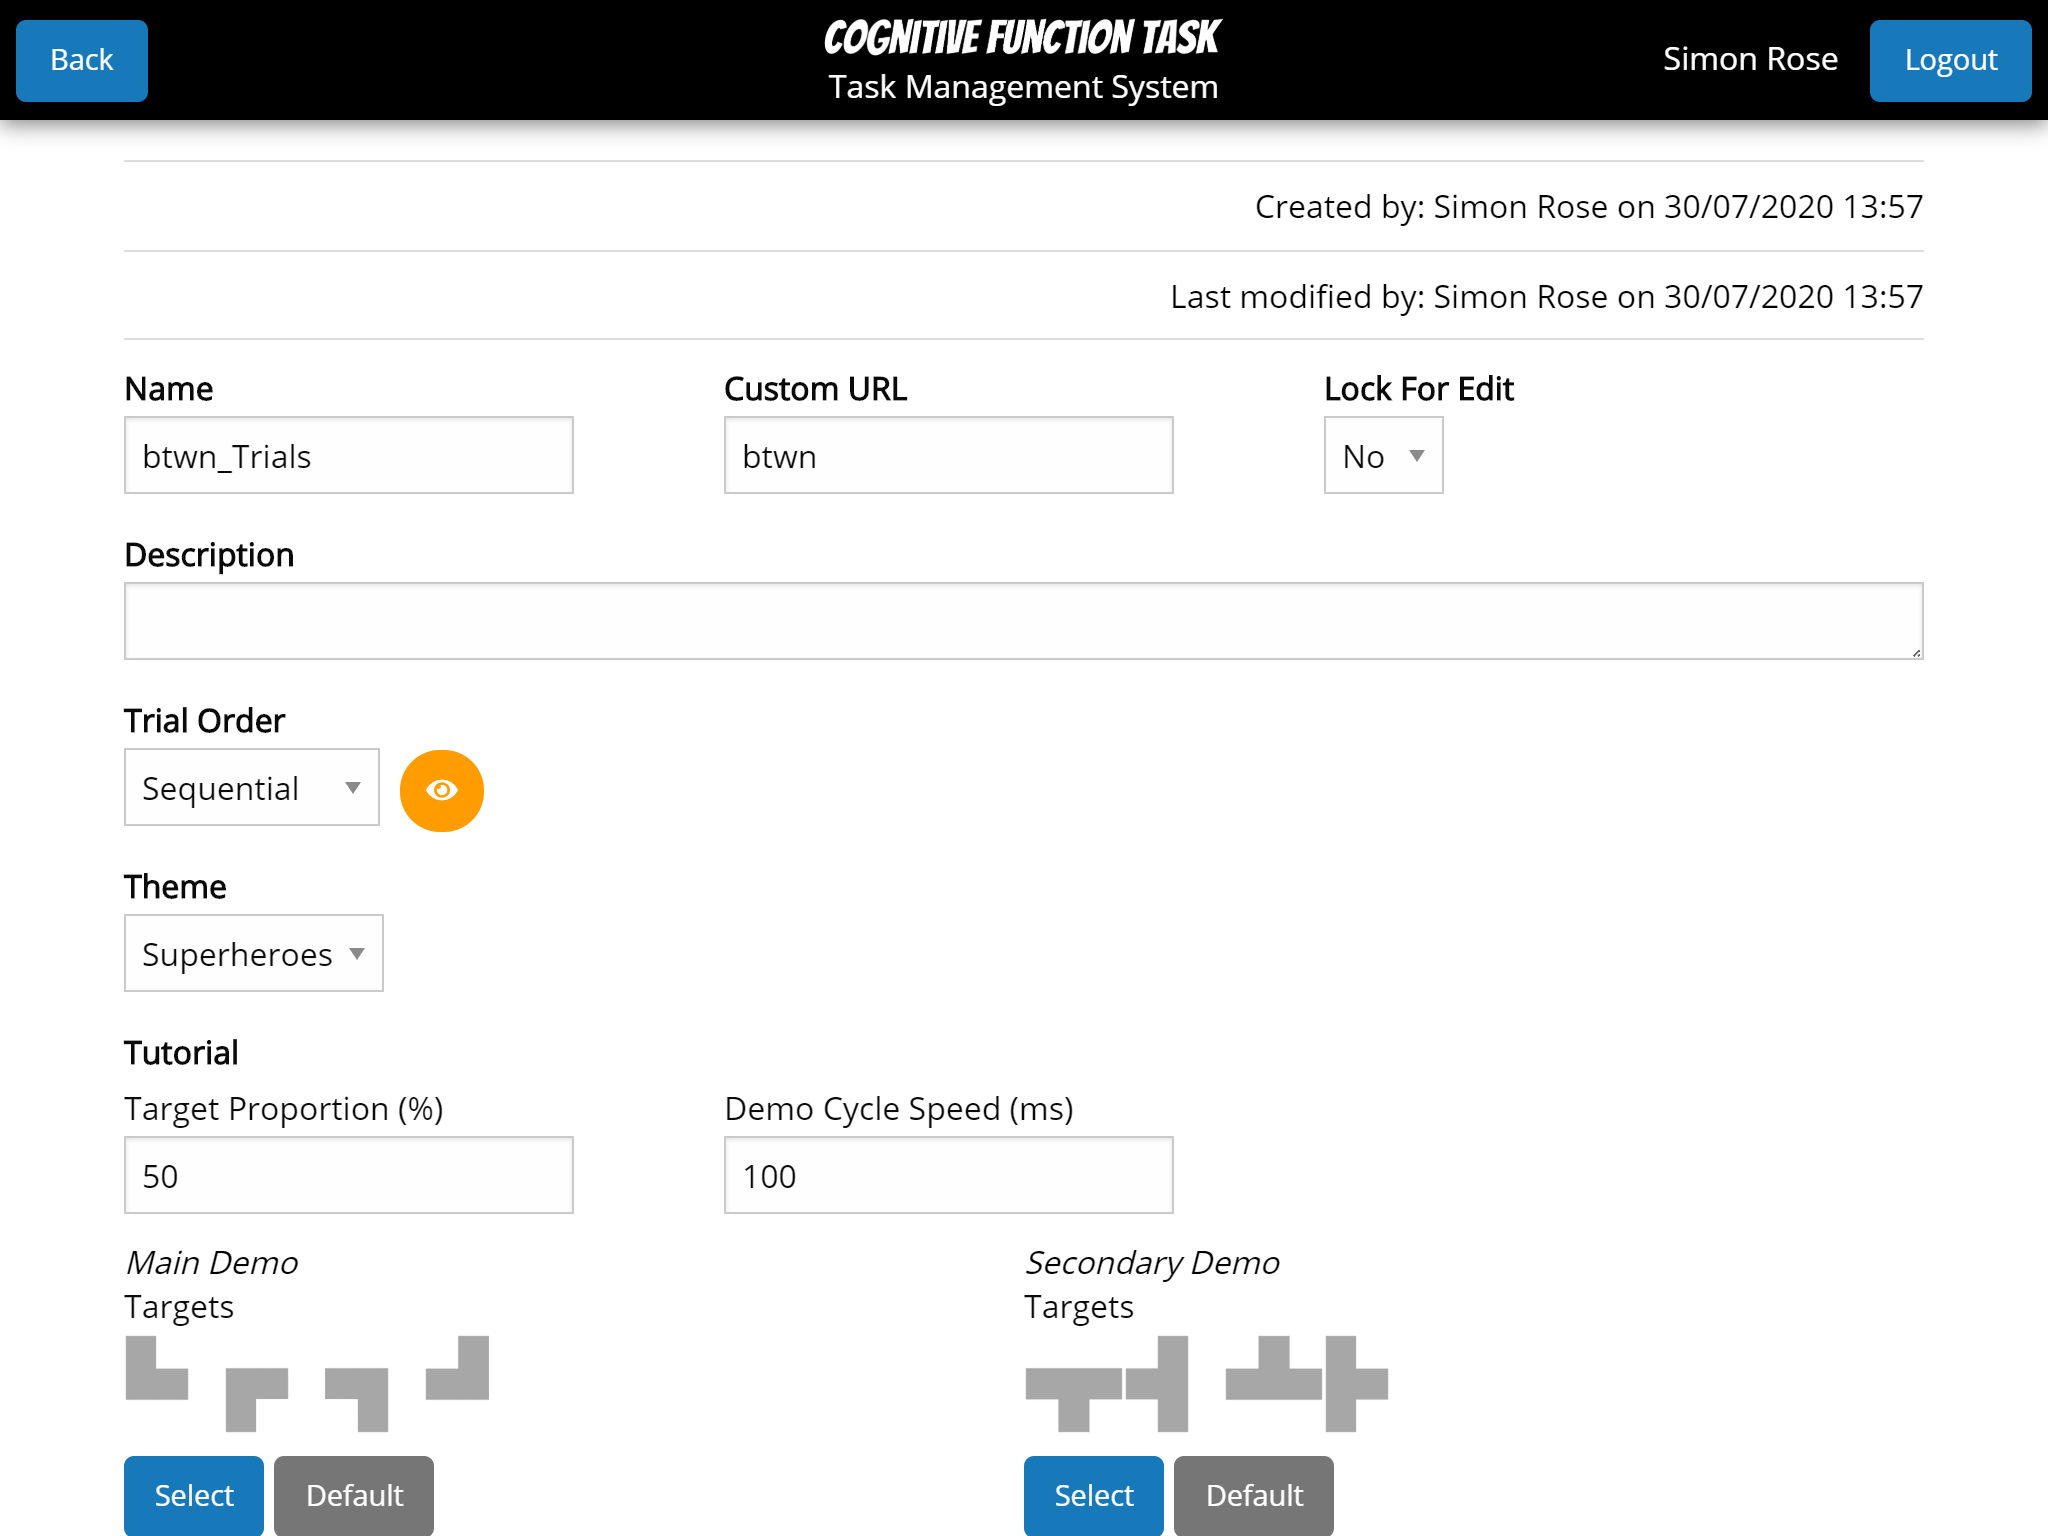Focus the Name field containing btwn_Trials
The width and height of the screenshot is (2048, 1536).
click(x=349, y=455)
